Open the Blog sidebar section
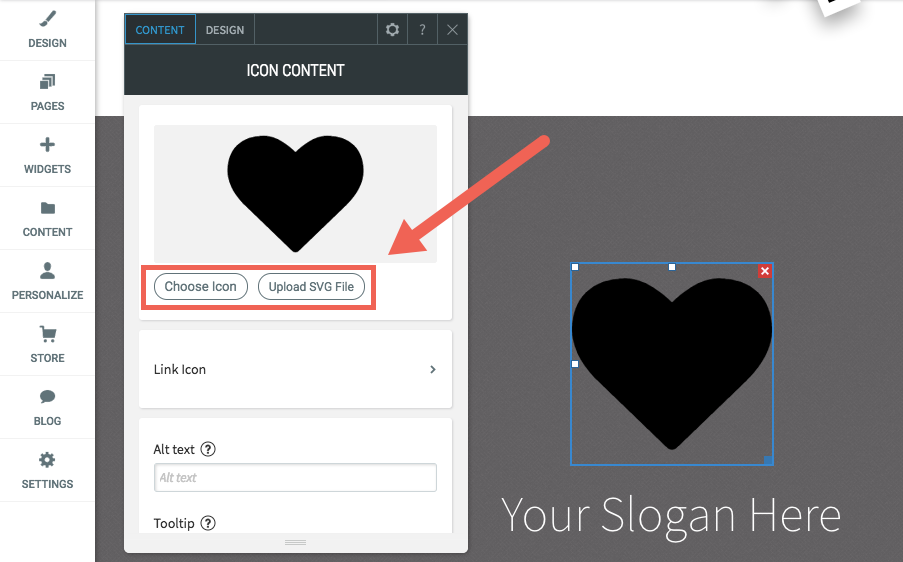 pyautogui.click(x=47, y=408)
